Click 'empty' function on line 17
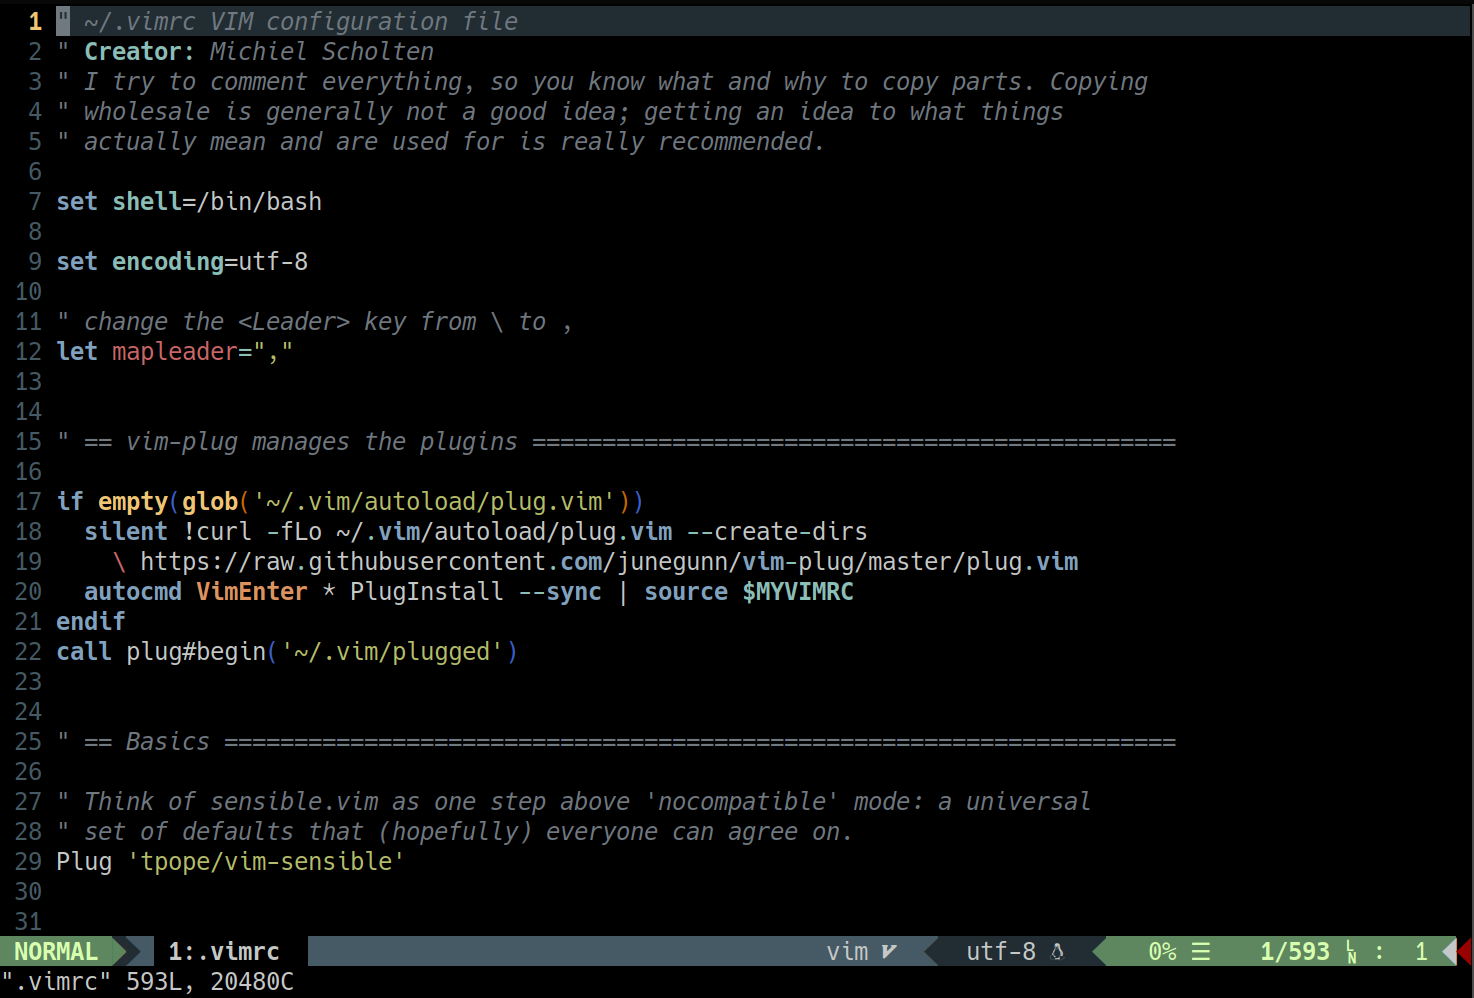Image resolution: width=1474 pixels, height=998 pixels. click(133, 502)
